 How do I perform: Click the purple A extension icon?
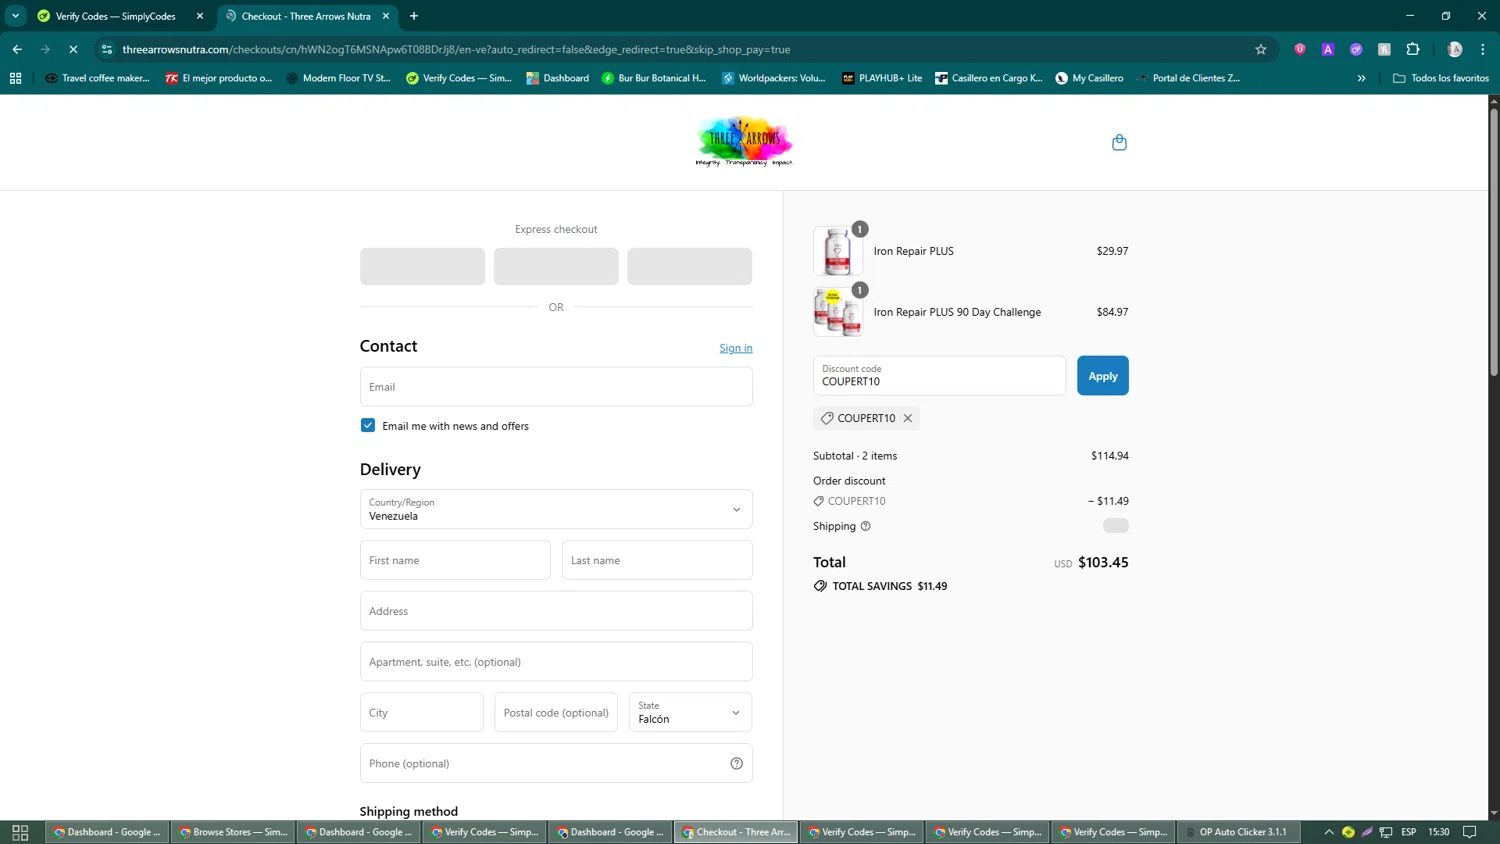point(1328,49)
